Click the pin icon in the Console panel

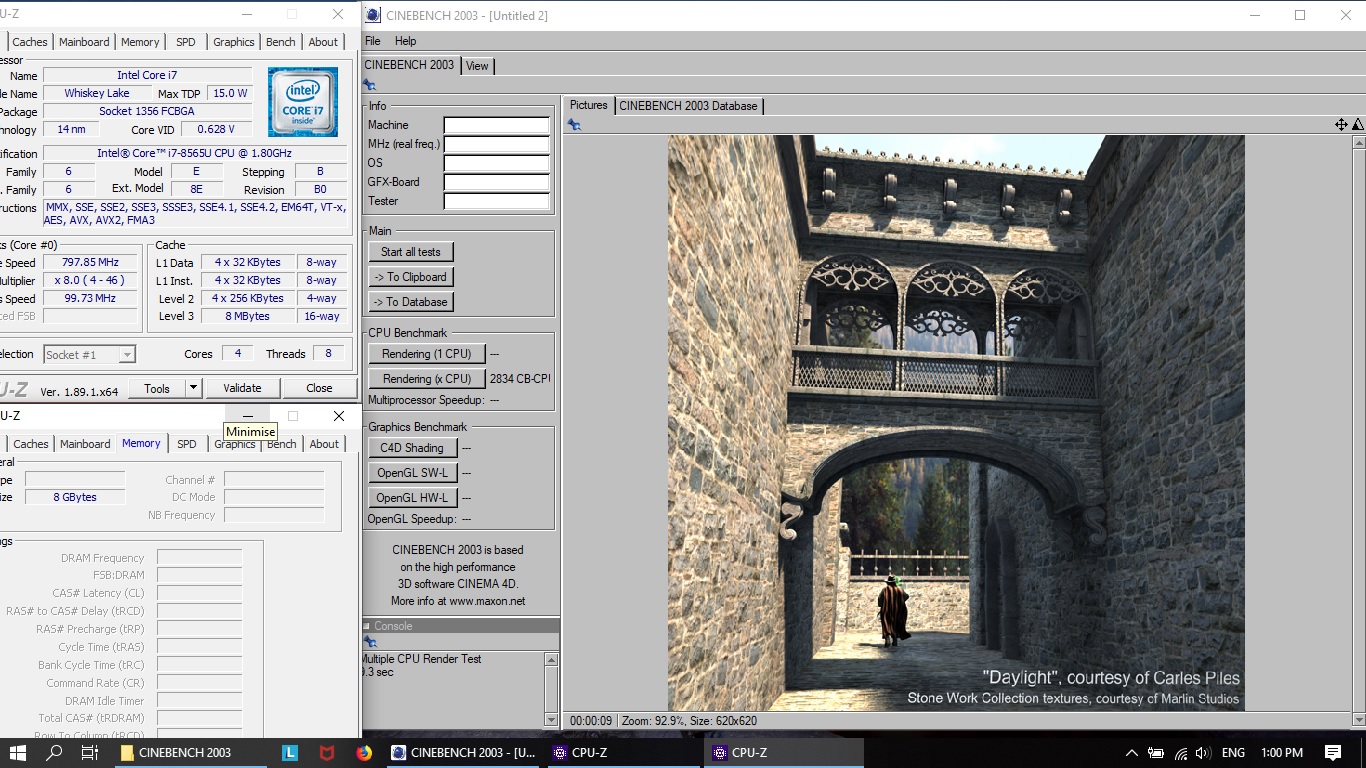pos(369,642)
